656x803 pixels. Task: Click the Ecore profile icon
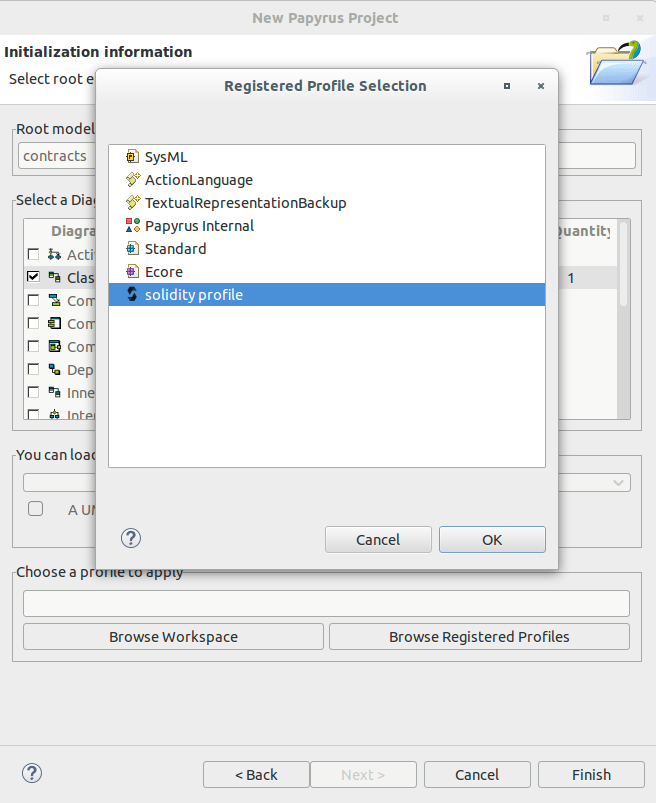click(x=132, y=271)
